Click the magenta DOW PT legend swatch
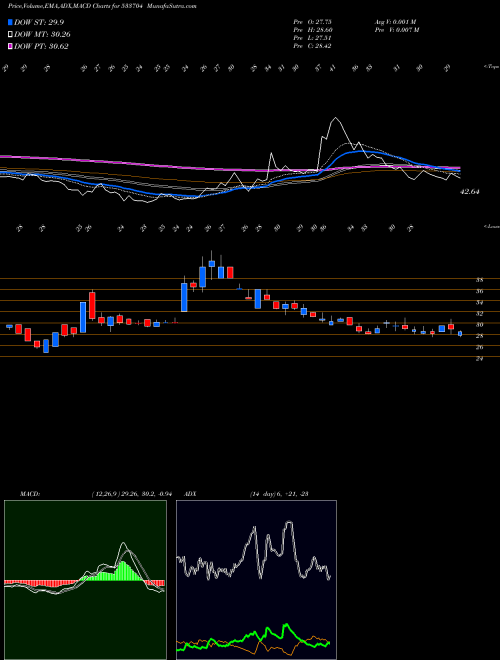This screenshot has height=660, width=500. point(10,46)
